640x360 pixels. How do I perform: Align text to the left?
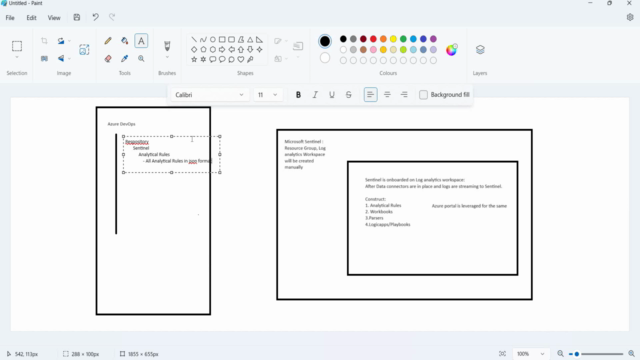click(x=371, y=95)
